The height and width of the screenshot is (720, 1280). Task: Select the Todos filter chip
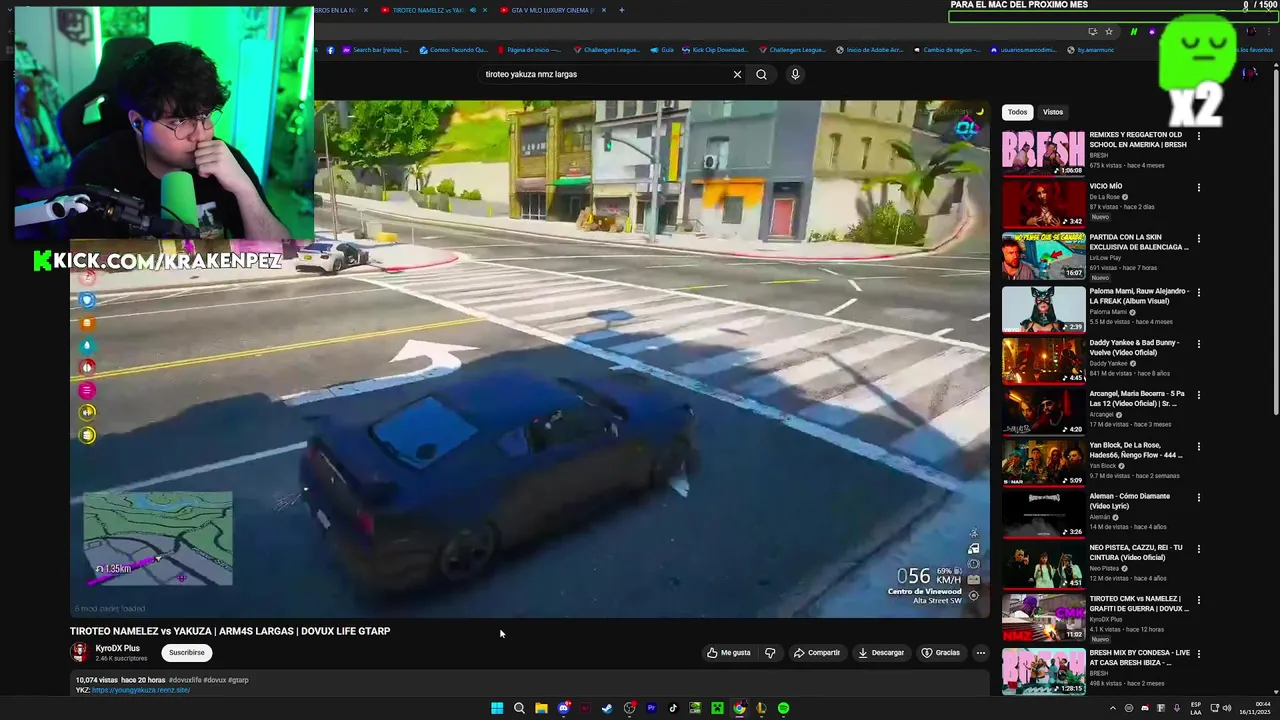pyautogui.click(x=1017, y=112)
